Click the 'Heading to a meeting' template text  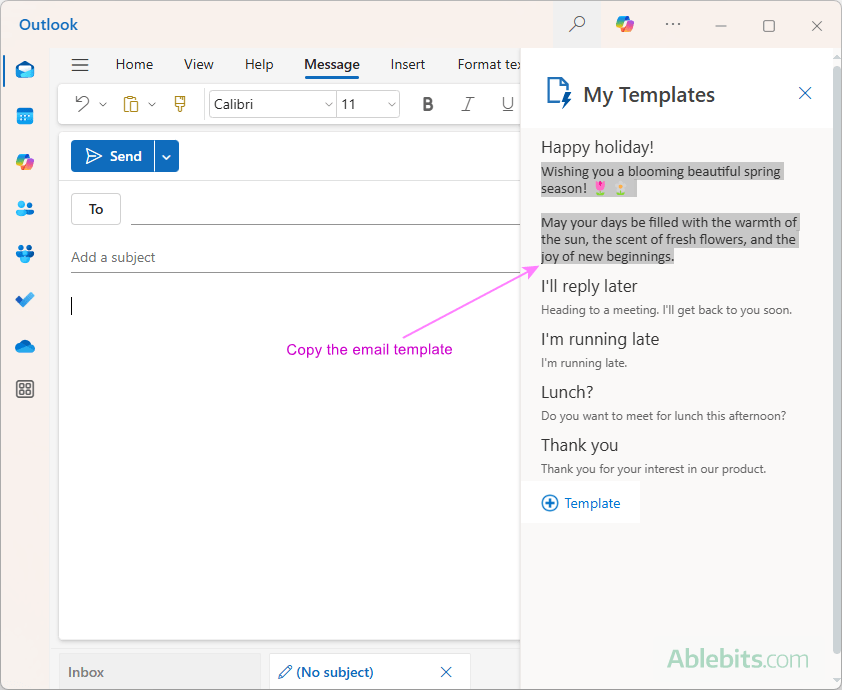click(x=666, y=310)
